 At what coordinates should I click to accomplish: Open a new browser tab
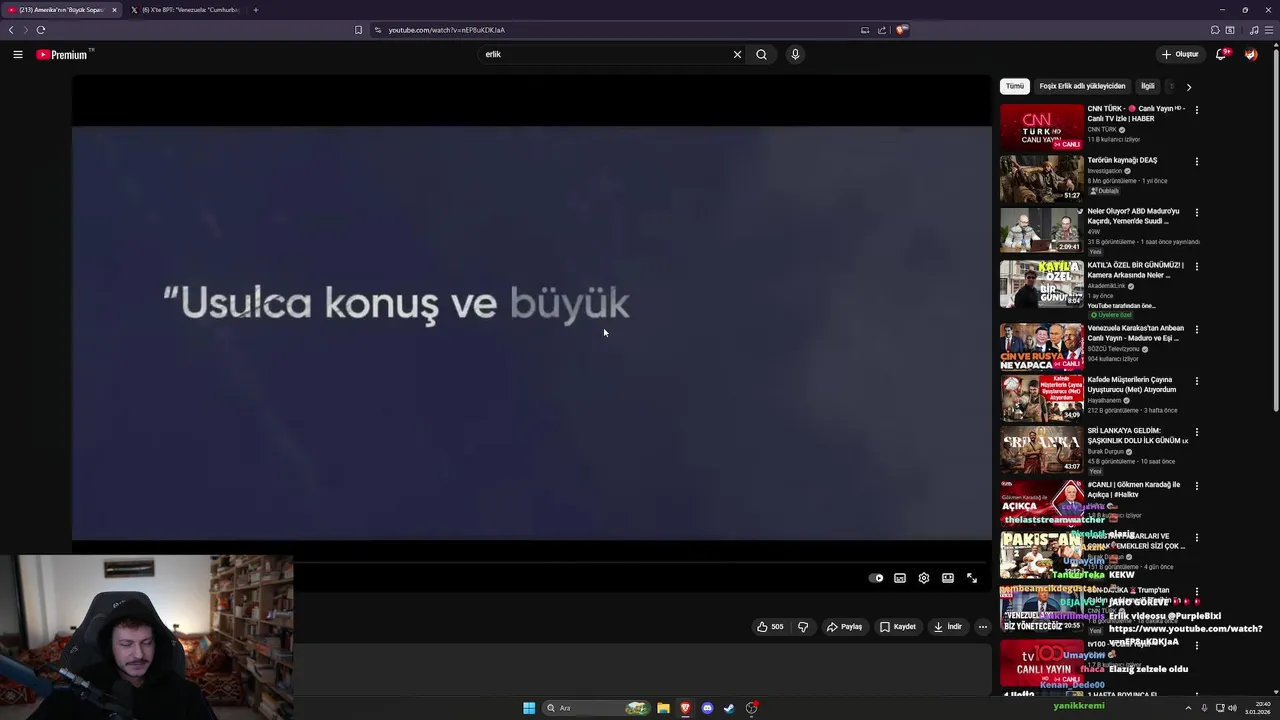click(256, 10)
